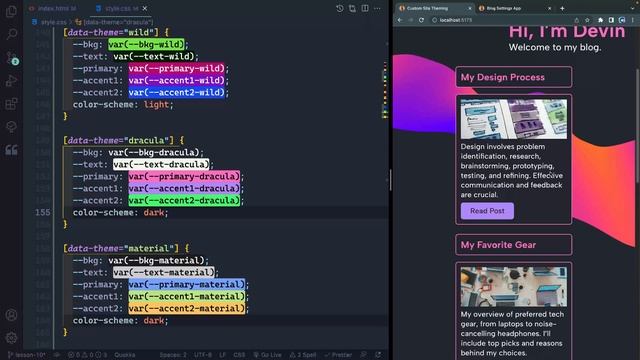Click the localhost address bar in the browser
Viewport: 640px width, 360px height.
click(x=502, y=20)
